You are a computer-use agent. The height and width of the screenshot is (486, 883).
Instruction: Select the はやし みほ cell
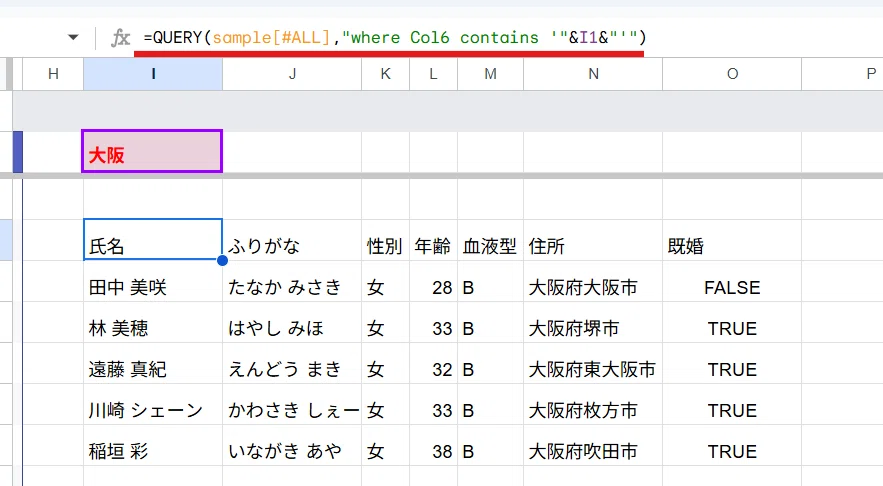click(292, 322)
